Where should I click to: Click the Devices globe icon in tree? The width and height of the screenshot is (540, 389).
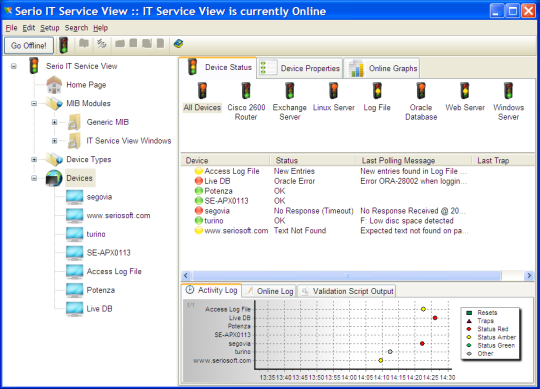pos(54,178)
